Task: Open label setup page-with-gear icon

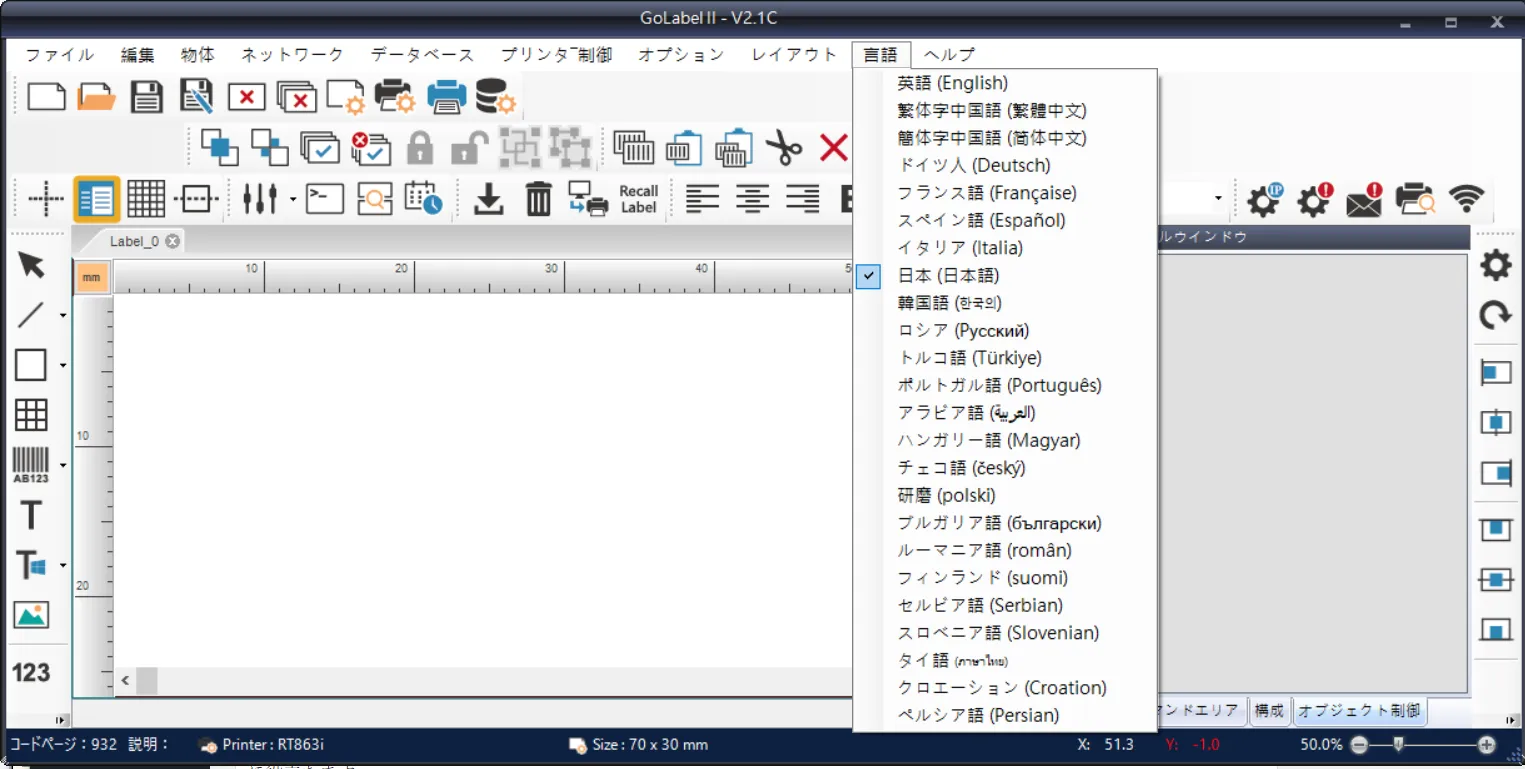Action: [x=346, y=97]
